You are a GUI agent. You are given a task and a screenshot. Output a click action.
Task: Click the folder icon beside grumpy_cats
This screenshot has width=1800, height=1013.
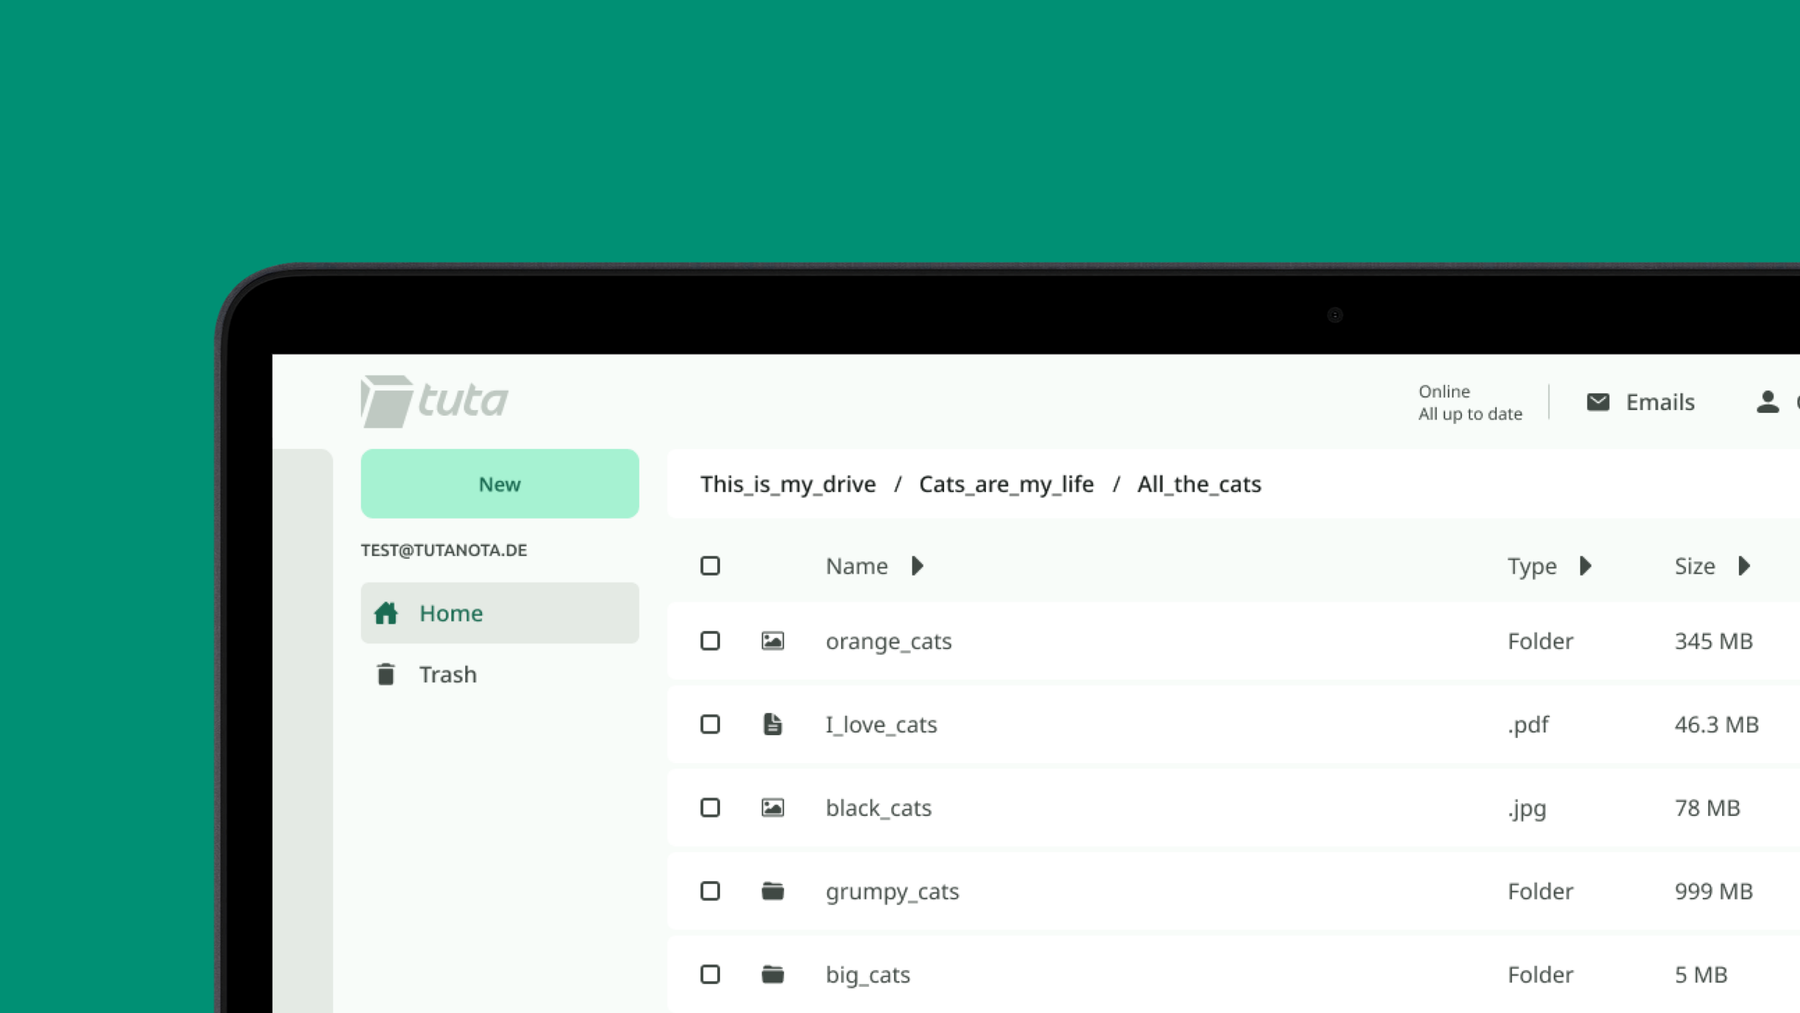(772, 891)
